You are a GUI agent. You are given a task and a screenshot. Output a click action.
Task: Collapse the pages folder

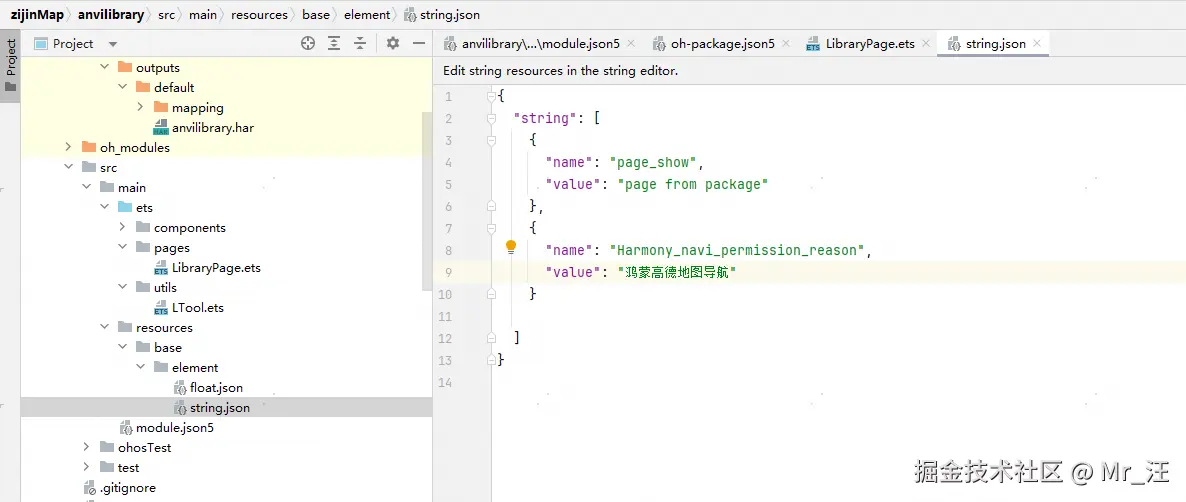tap(123, 248)
